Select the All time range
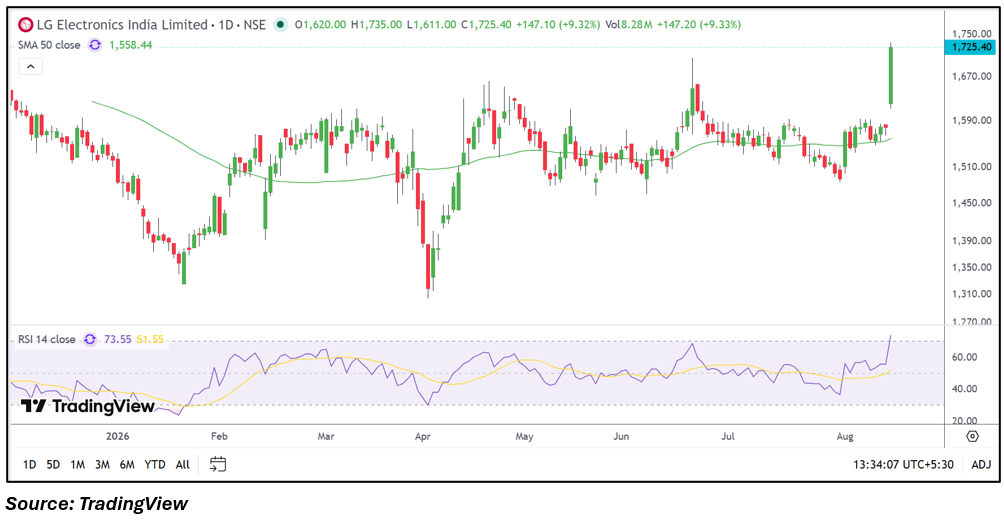Image resolution: width=1004 pixels, height=522 pixels. click(182, 465)
